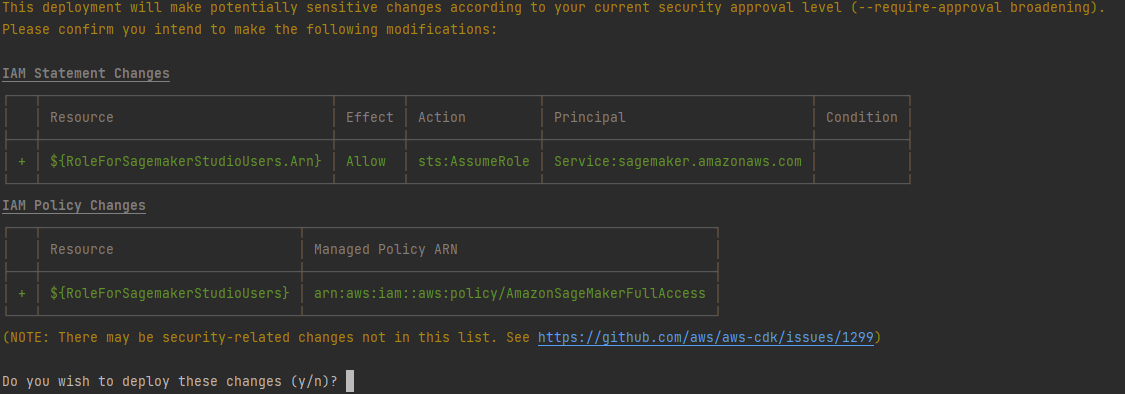Click the IAM Policy Changes heading
The width and height of the screenshot is (1125, 394).
[74, 206]
